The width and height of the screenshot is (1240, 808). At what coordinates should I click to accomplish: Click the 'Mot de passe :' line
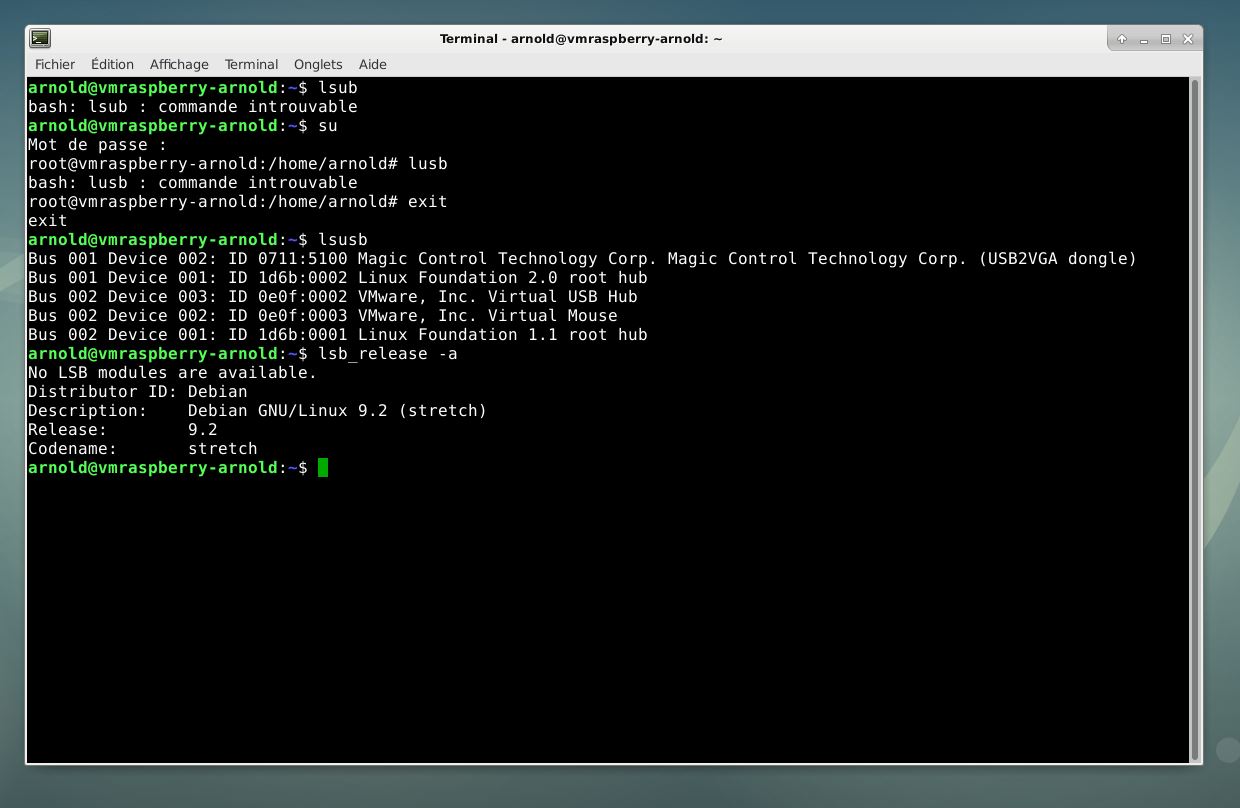coord(98,145)
